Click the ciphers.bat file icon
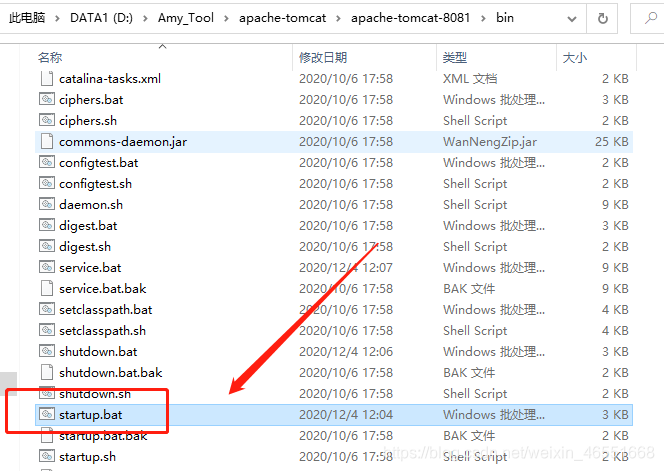This screenshot has height=471, width=664. [47, 100]
